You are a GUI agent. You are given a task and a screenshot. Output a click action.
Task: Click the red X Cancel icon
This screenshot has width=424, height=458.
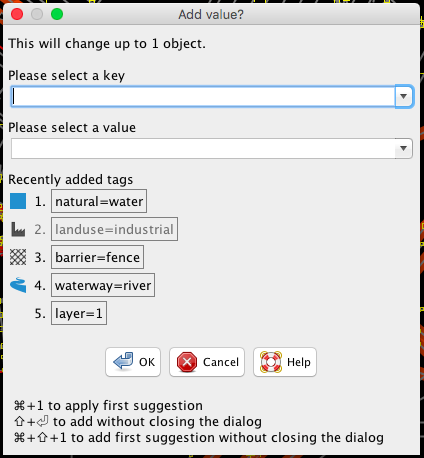187,362
